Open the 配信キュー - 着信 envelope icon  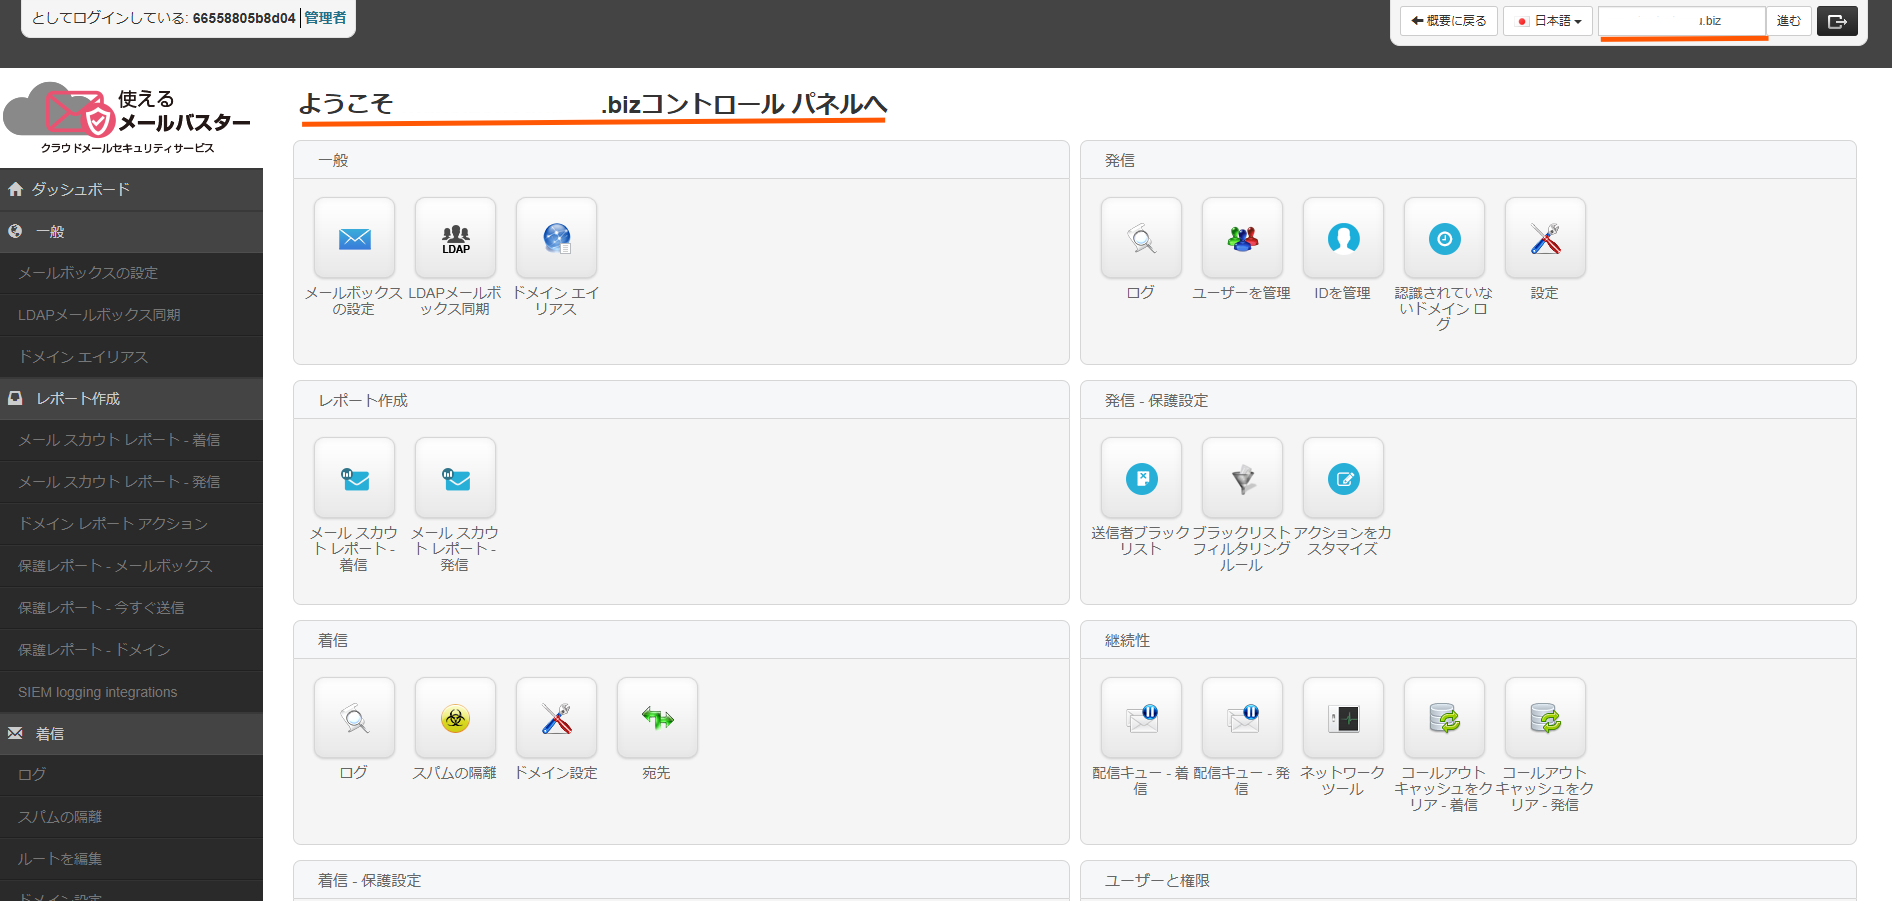tap(1141, 718)
